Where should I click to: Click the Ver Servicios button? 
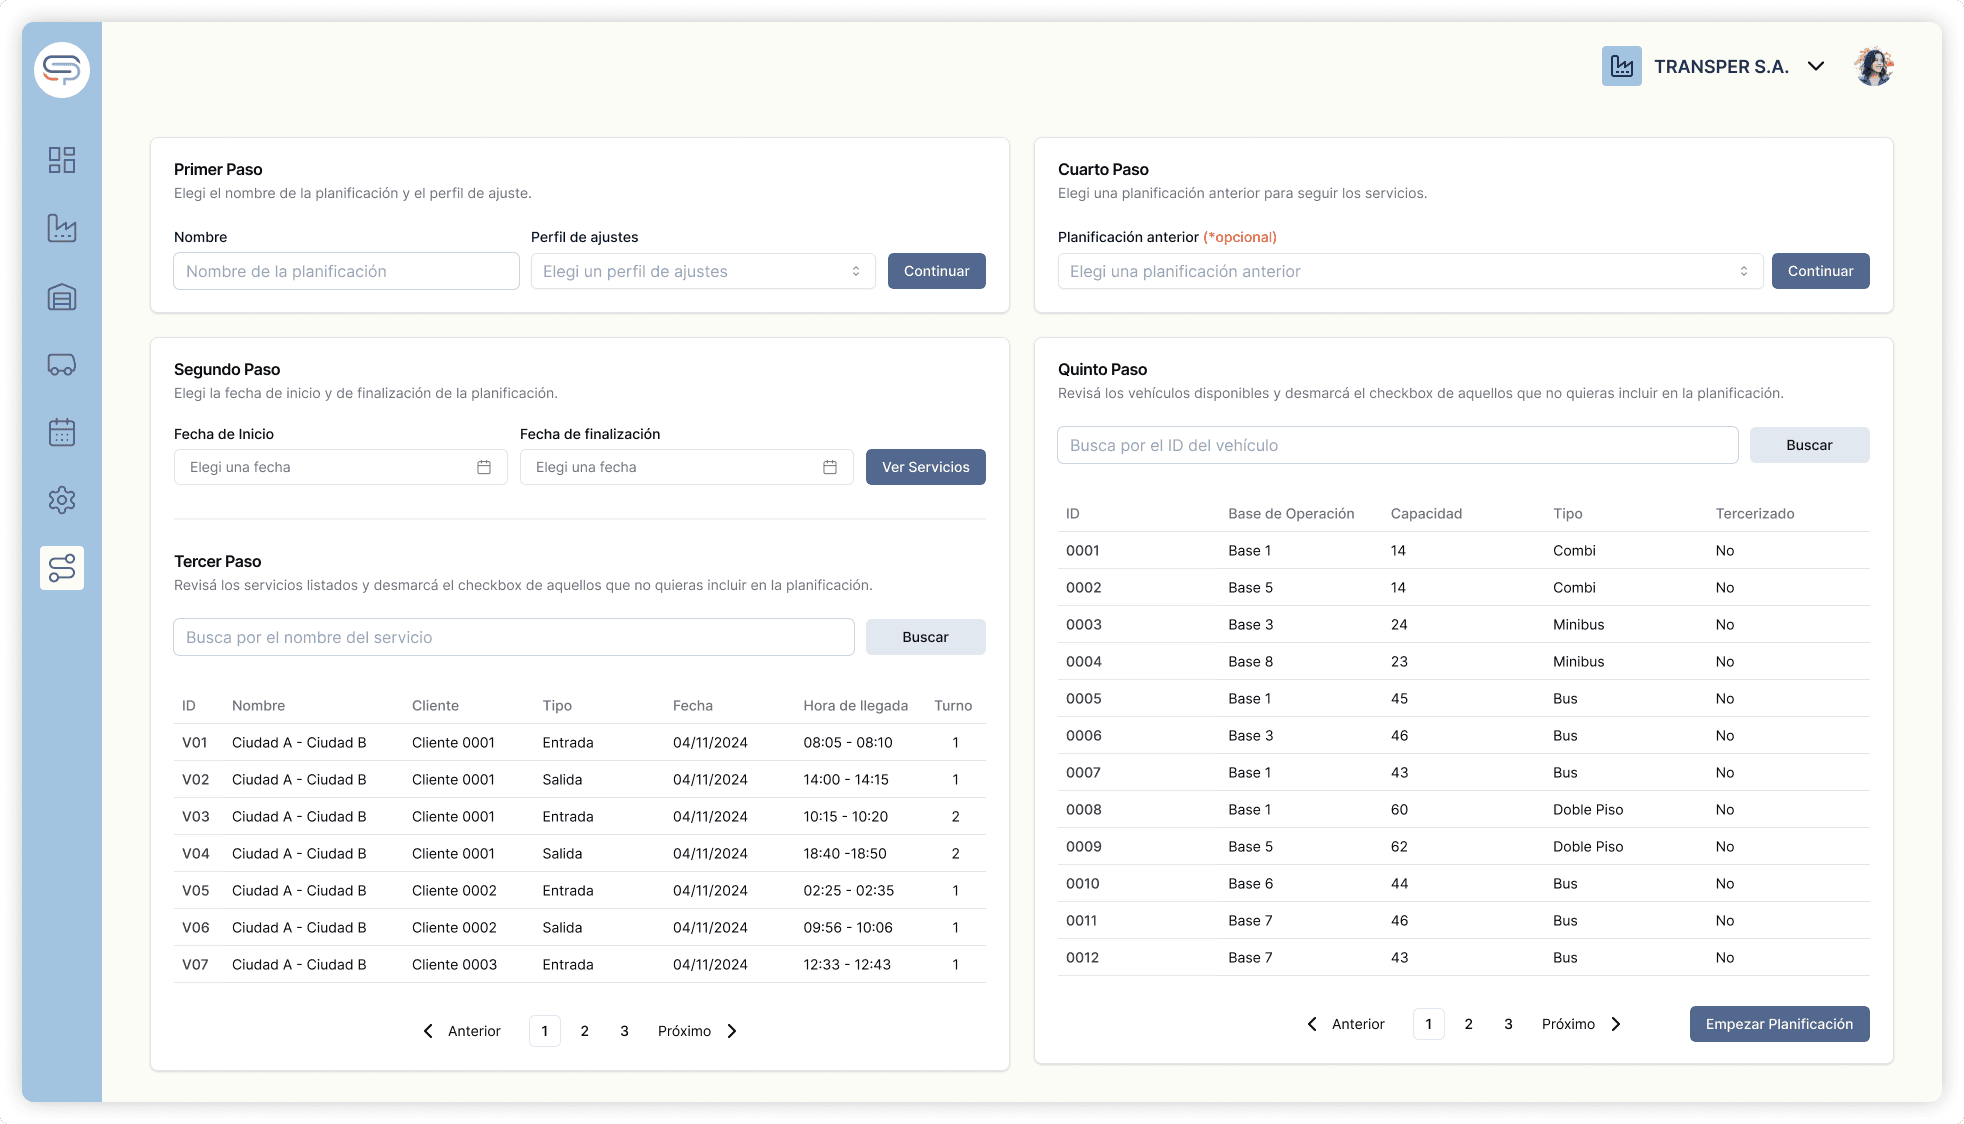point(925,466)
